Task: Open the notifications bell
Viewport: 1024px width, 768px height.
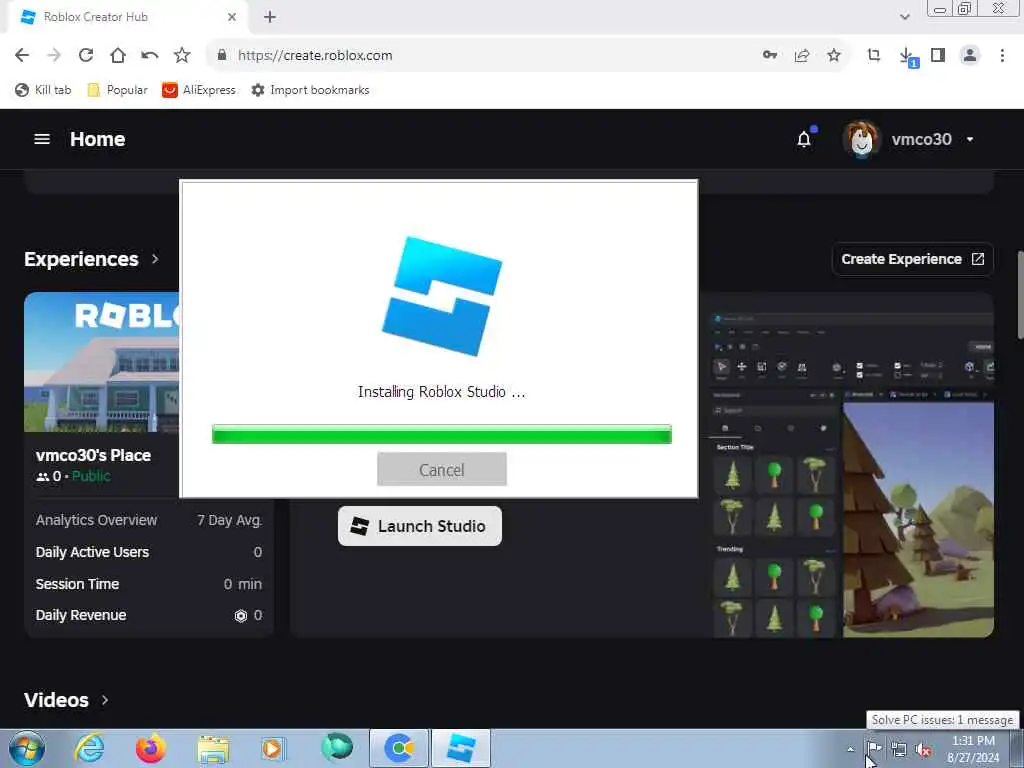Action: (x=804, y=139)
